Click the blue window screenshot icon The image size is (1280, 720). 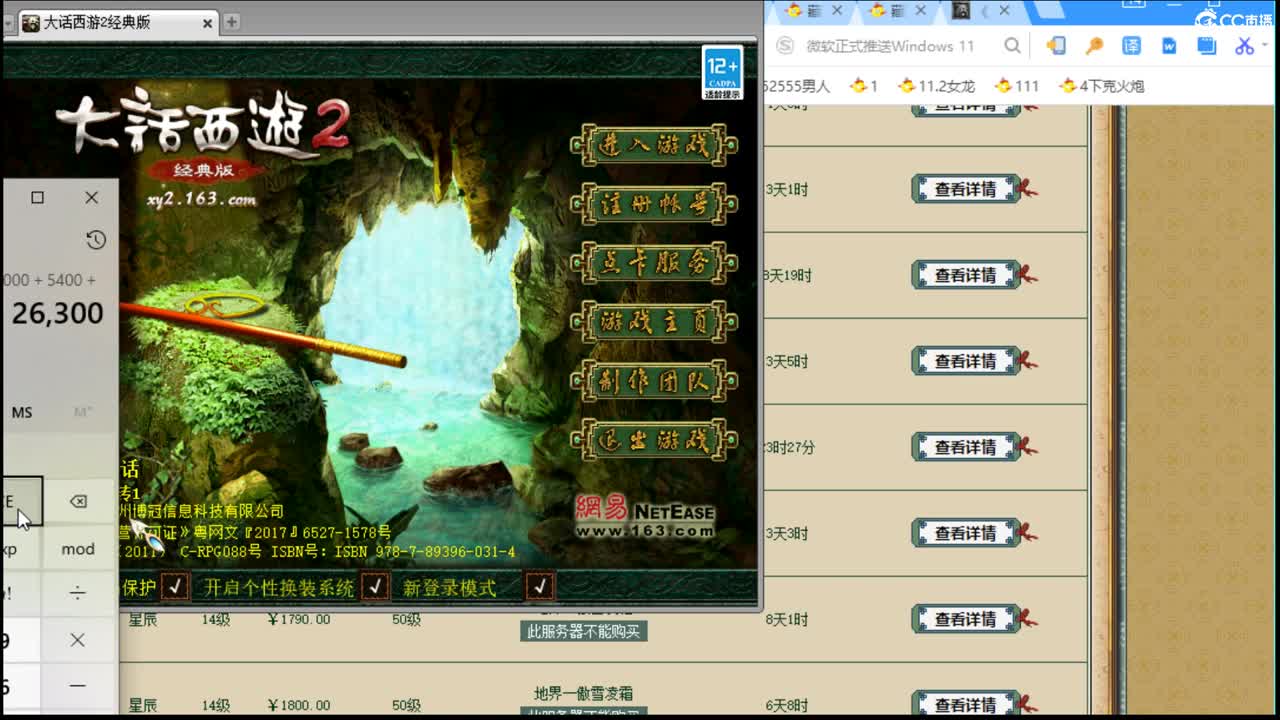pos(1207,46)
